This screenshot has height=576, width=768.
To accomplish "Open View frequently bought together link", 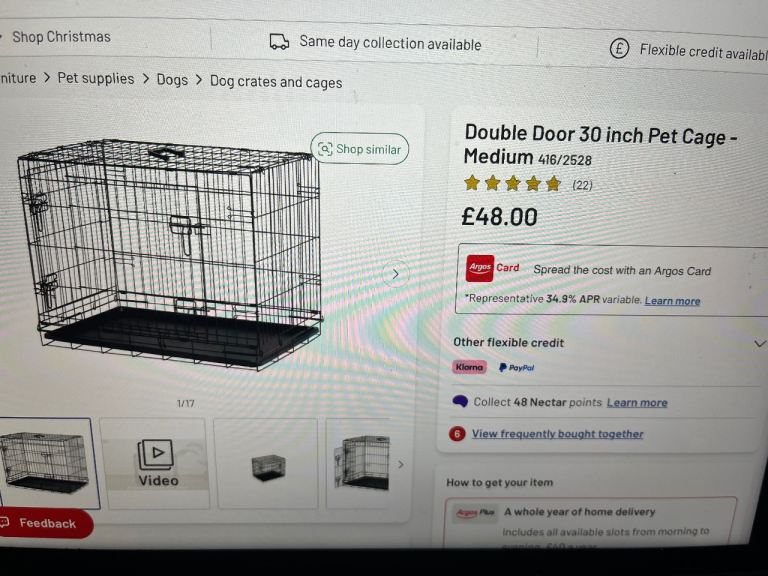I will coord(557,434).
